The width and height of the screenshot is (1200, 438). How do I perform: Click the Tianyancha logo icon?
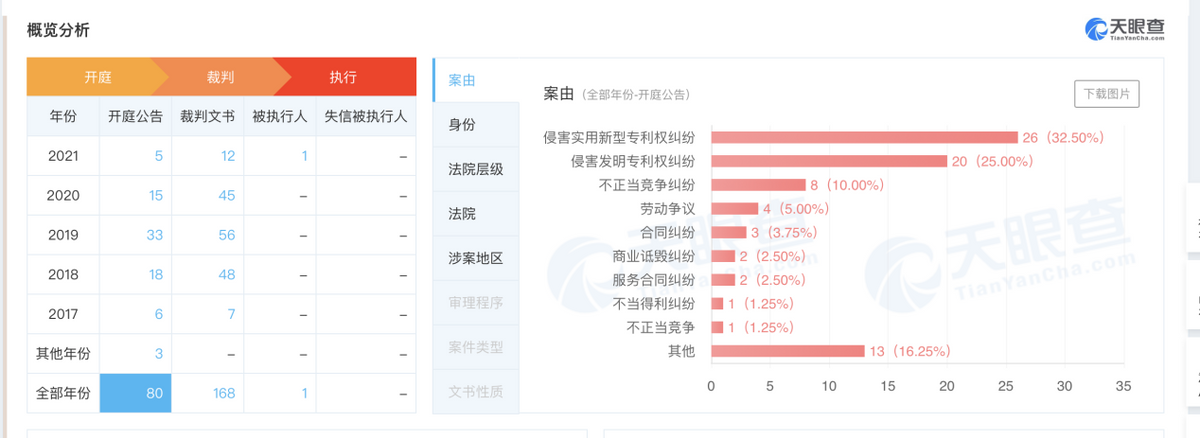point(1096,29)
